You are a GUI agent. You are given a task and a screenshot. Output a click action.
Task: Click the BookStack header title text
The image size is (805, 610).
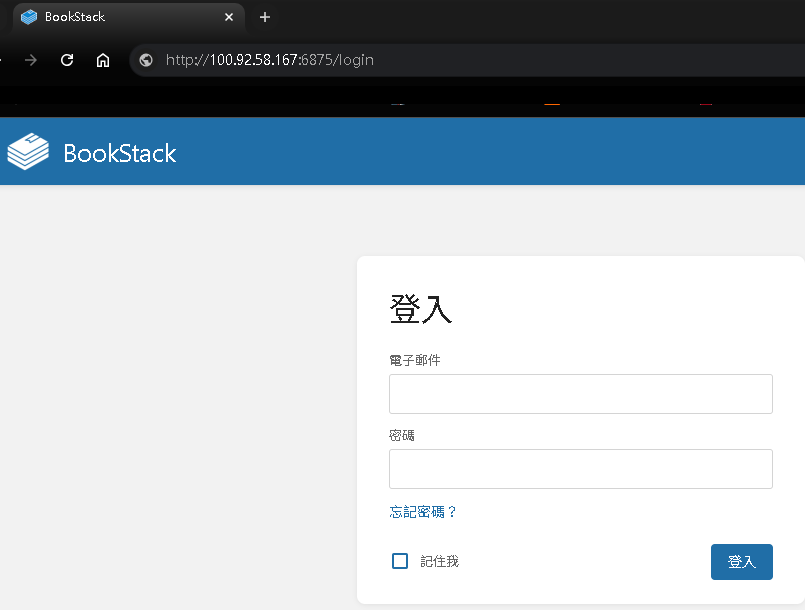click(x=120, y=153)
